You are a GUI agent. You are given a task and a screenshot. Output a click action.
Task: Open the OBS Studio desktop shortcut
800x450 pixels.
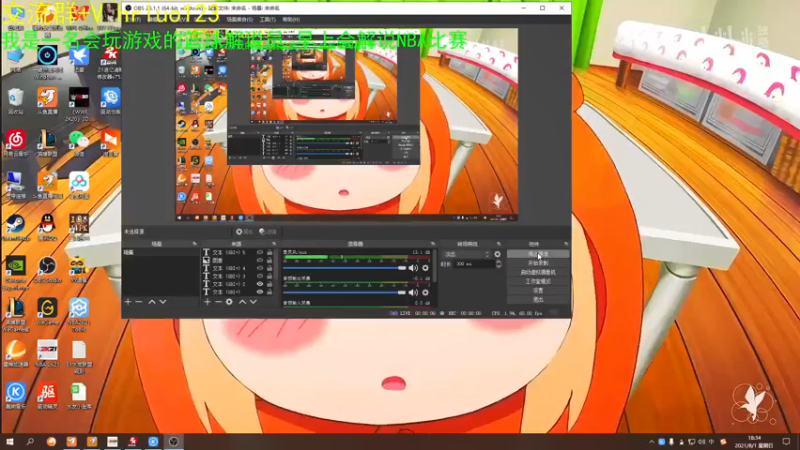(47, 270)
